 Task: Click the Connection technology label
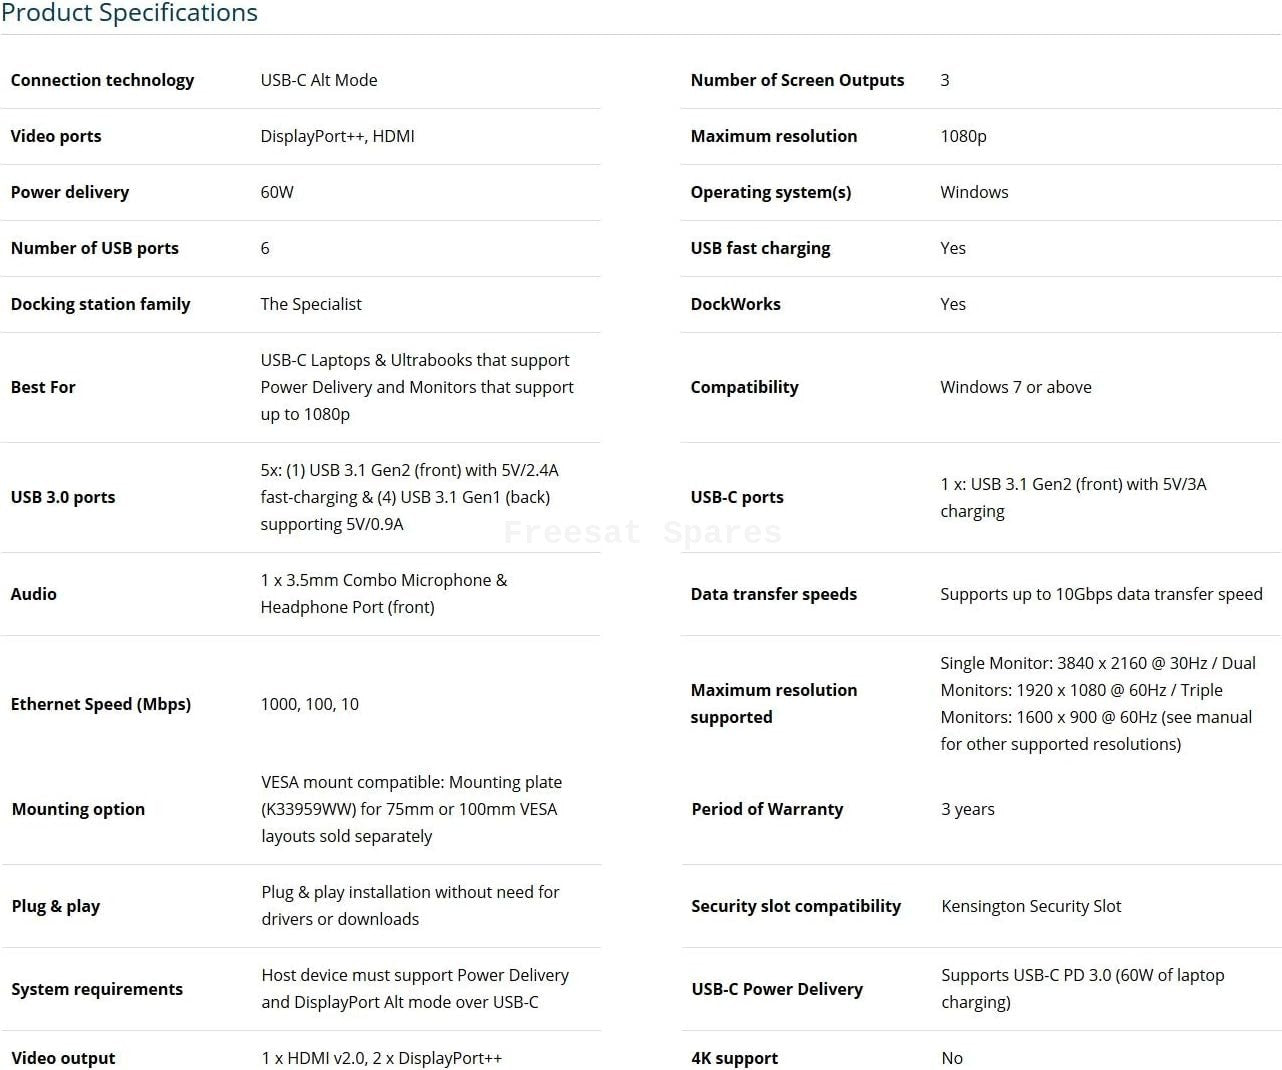[102, 80]
